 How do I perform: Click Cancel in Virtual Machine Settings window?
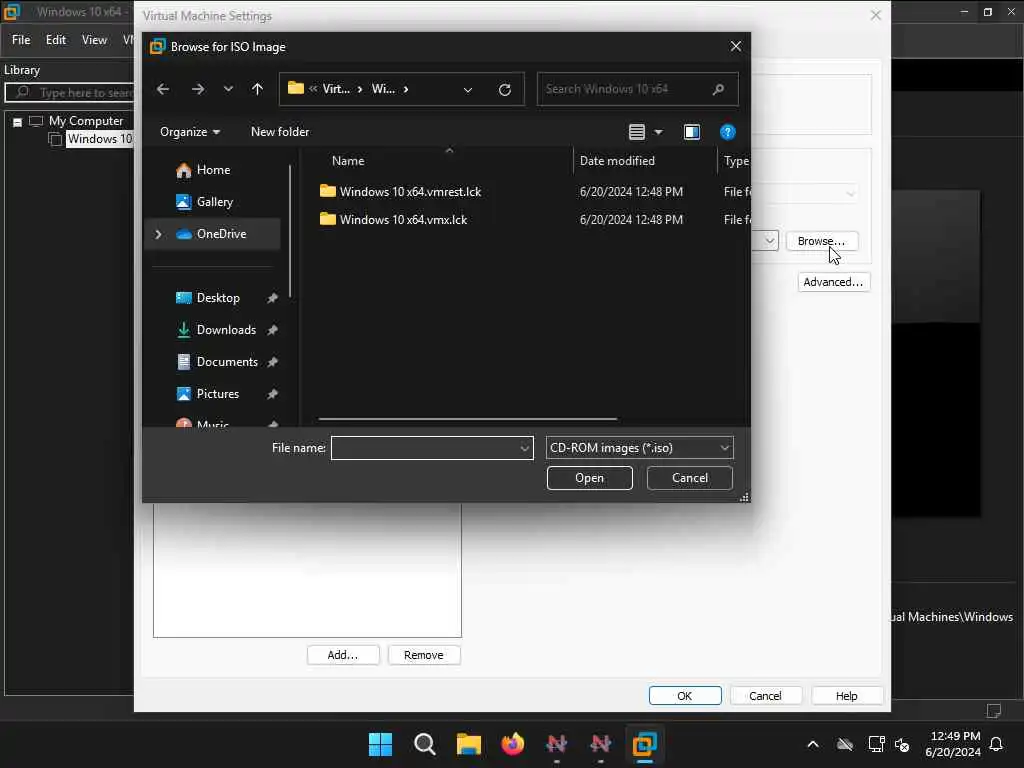coord(765,696)
